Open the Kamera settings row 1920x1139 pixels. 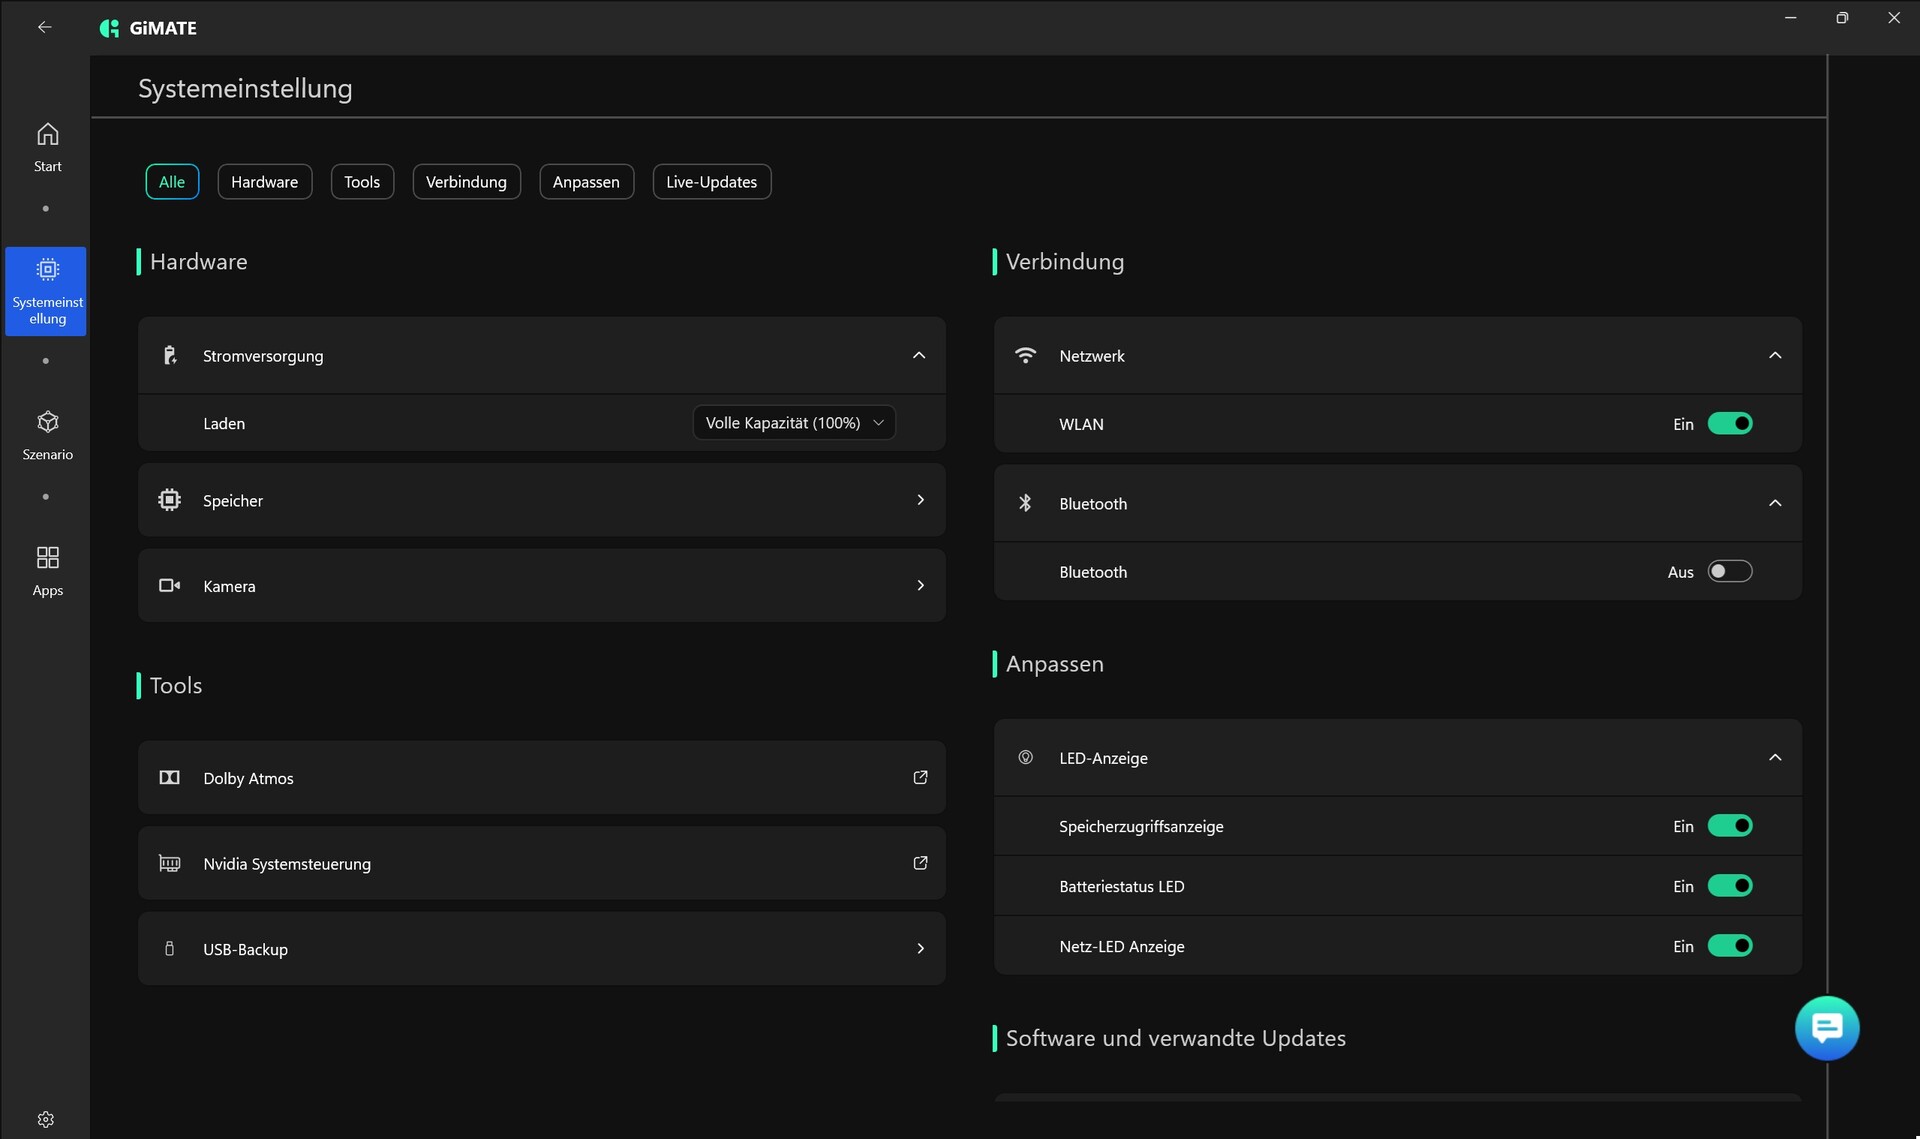click(x=541, y=586)
